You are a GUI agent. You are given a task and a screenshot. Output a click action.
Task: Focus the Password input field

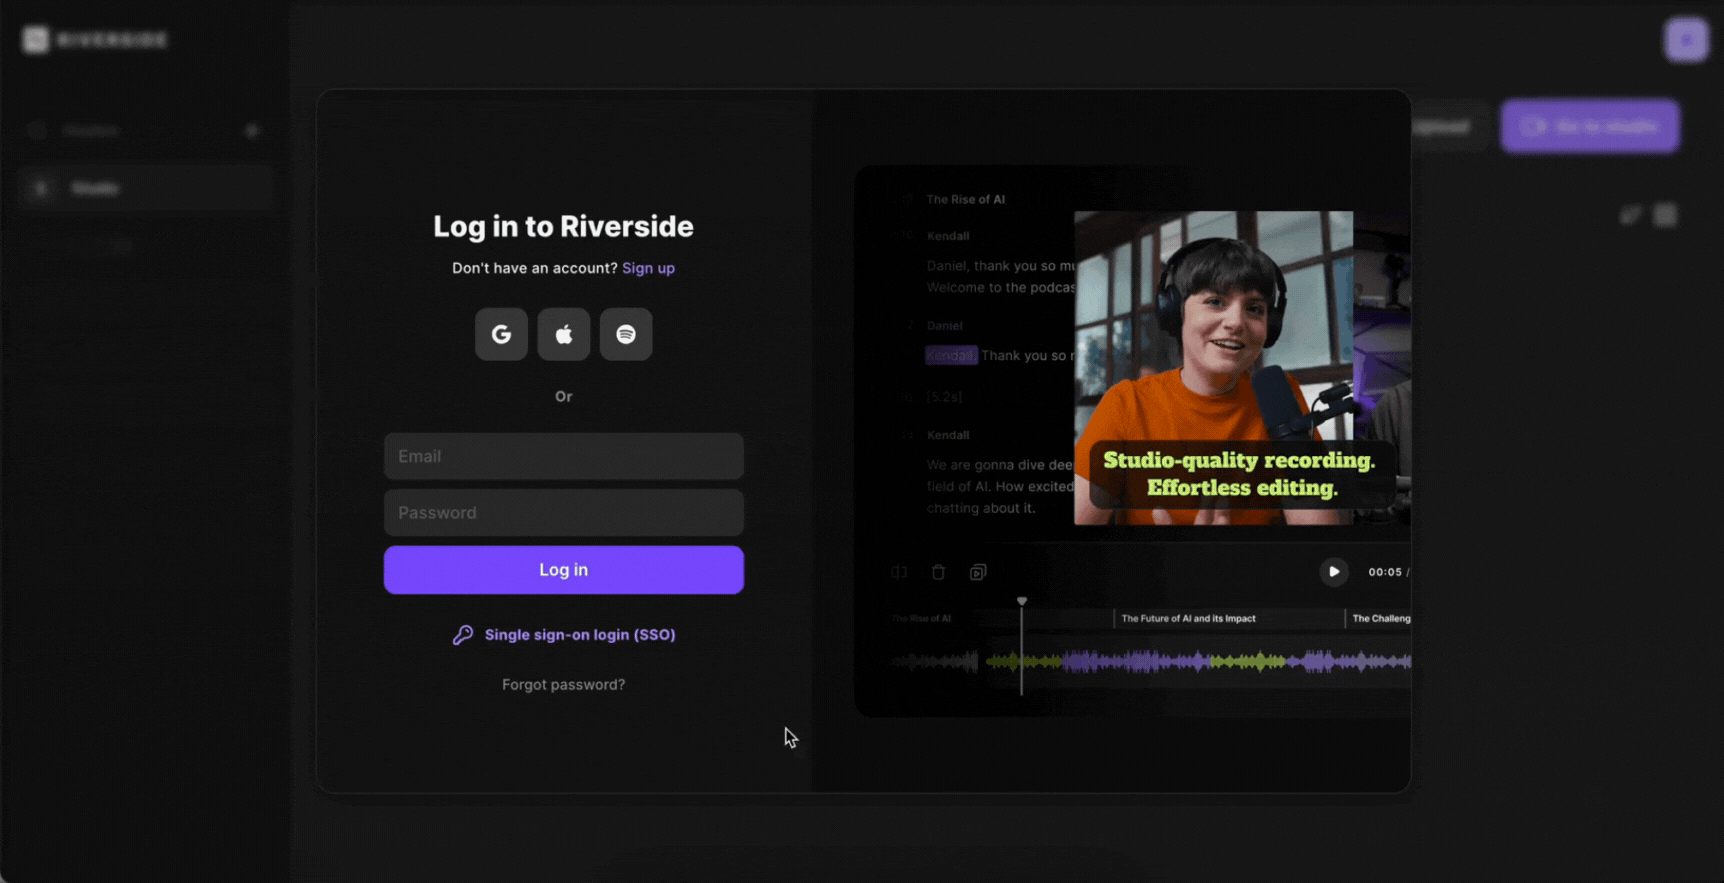[x=564, y=512]
